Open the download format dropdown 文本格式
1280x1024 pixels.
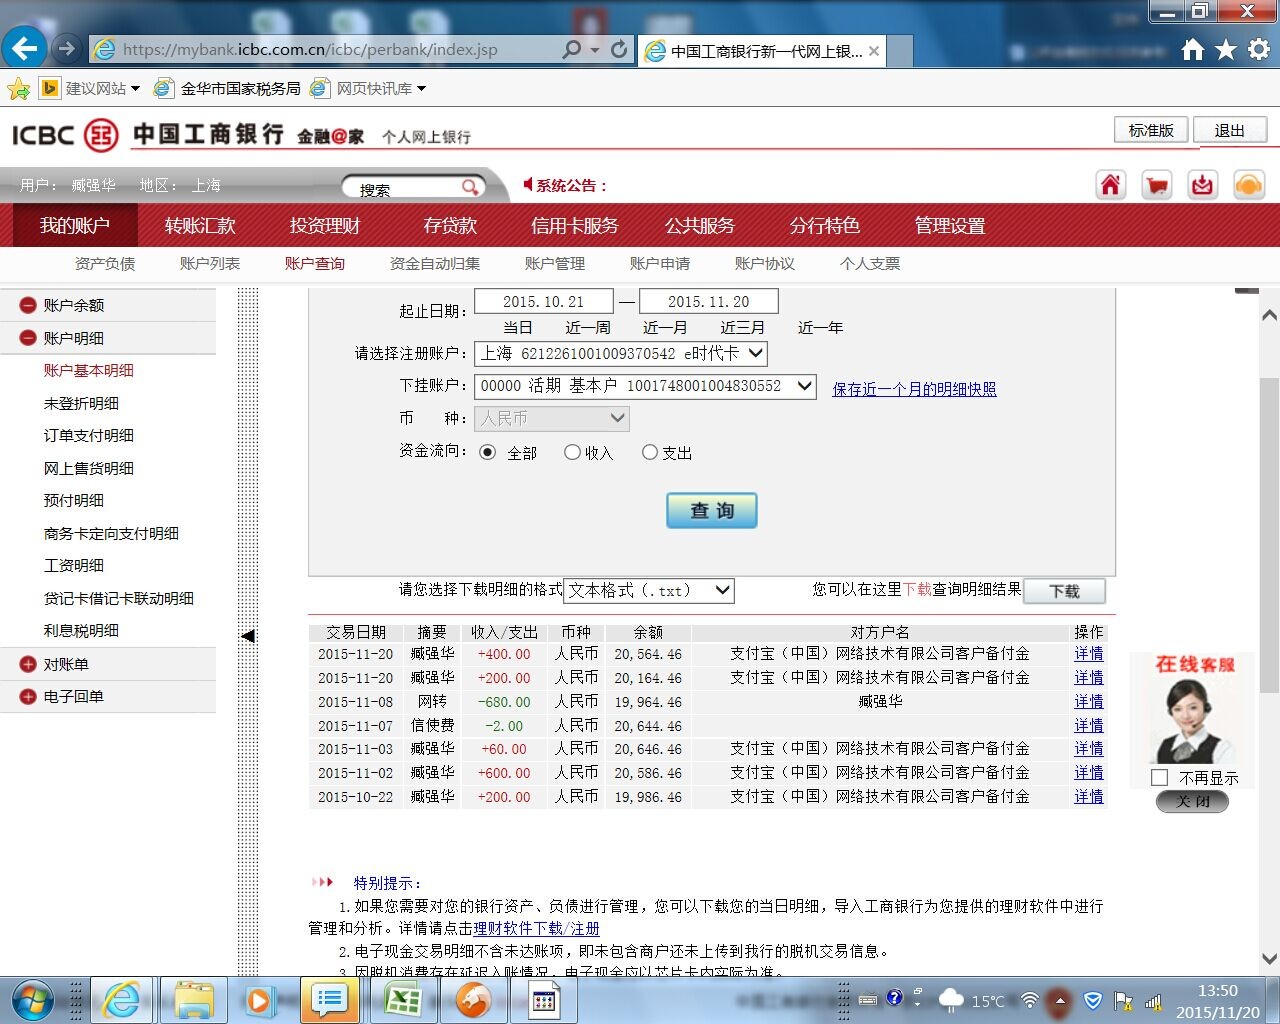[649, 590]
